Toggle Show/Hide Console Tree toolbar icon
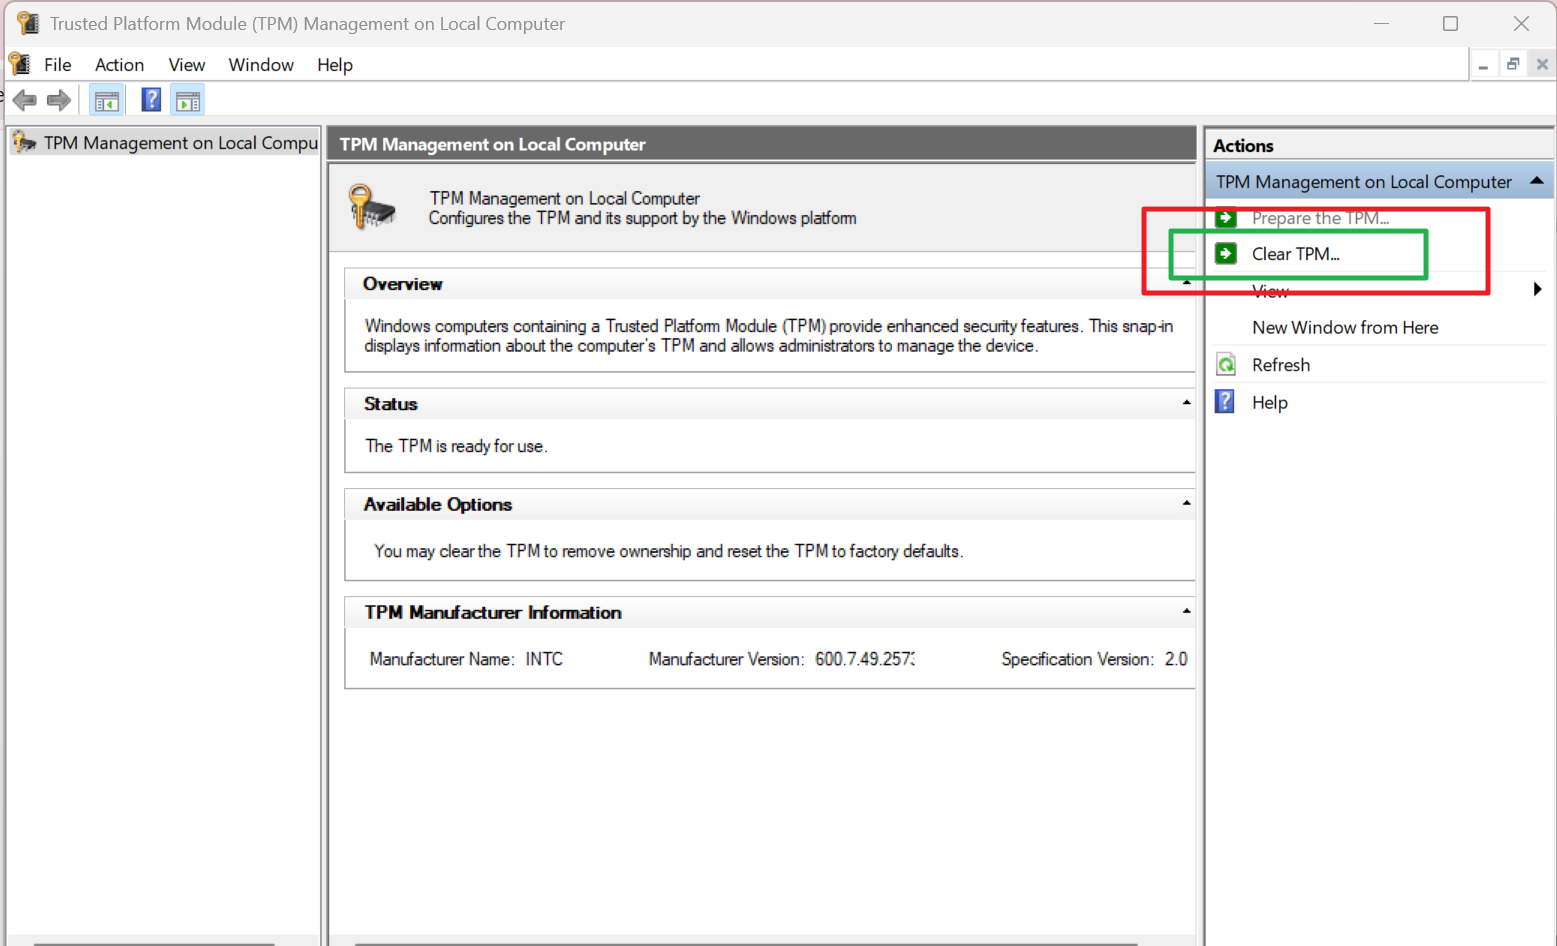This screenshot has width=1557, height=946. tap(107, 100)
